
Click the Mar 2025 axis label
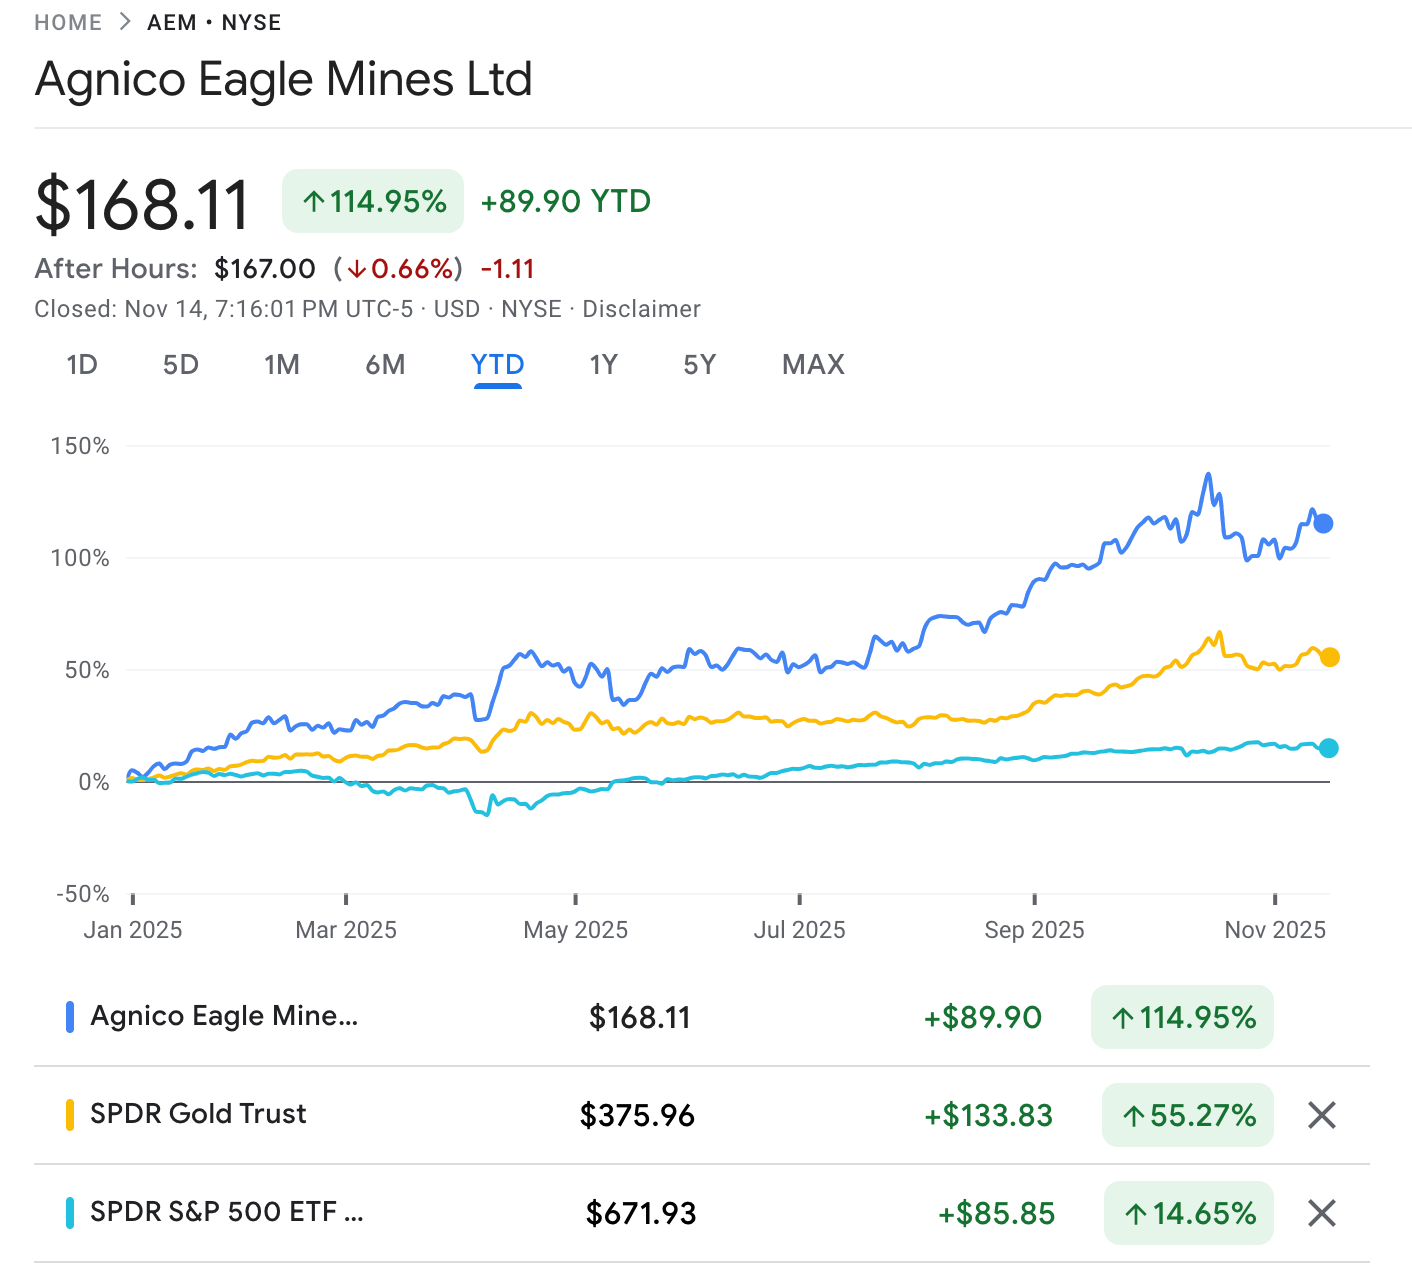pos(346,930)
